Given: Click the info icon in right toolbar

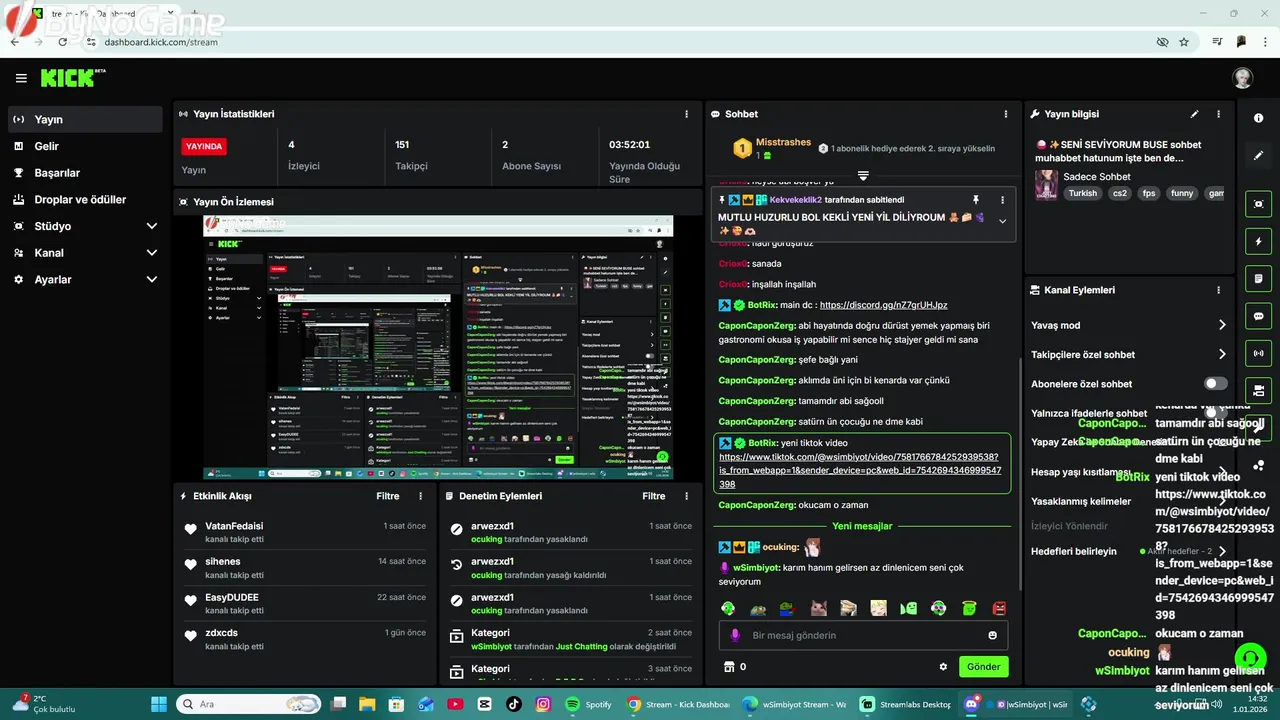Looking at the screenshot, I should click(x=1258, y=118).
